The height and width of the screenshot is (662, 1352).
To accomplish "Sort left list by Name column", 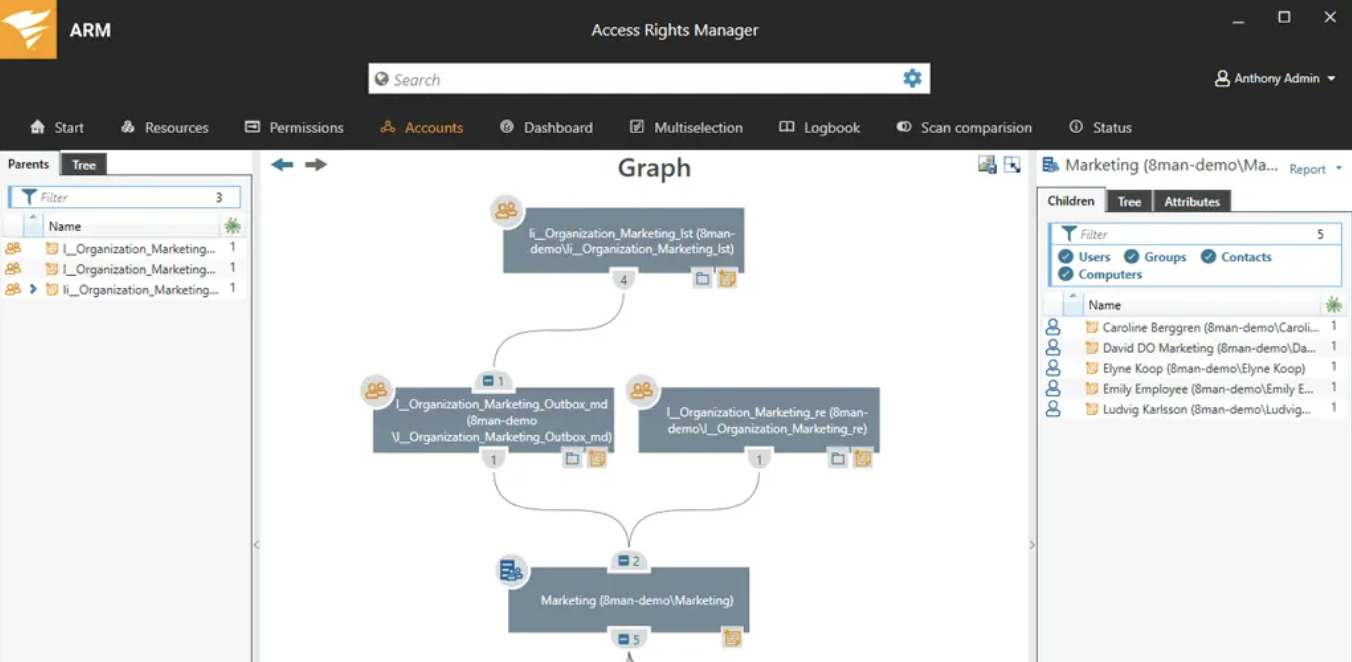I will tap(65, 226).
